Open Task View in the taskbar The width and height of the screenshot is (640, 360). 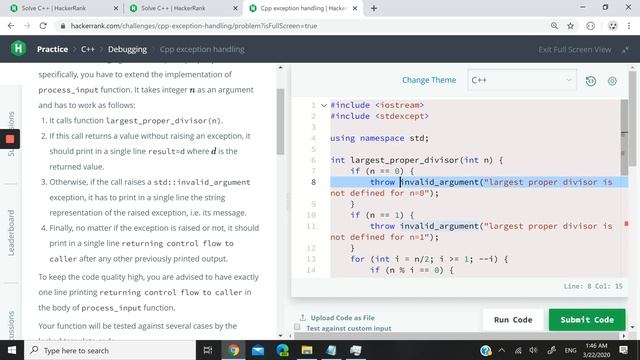(208, 350)
